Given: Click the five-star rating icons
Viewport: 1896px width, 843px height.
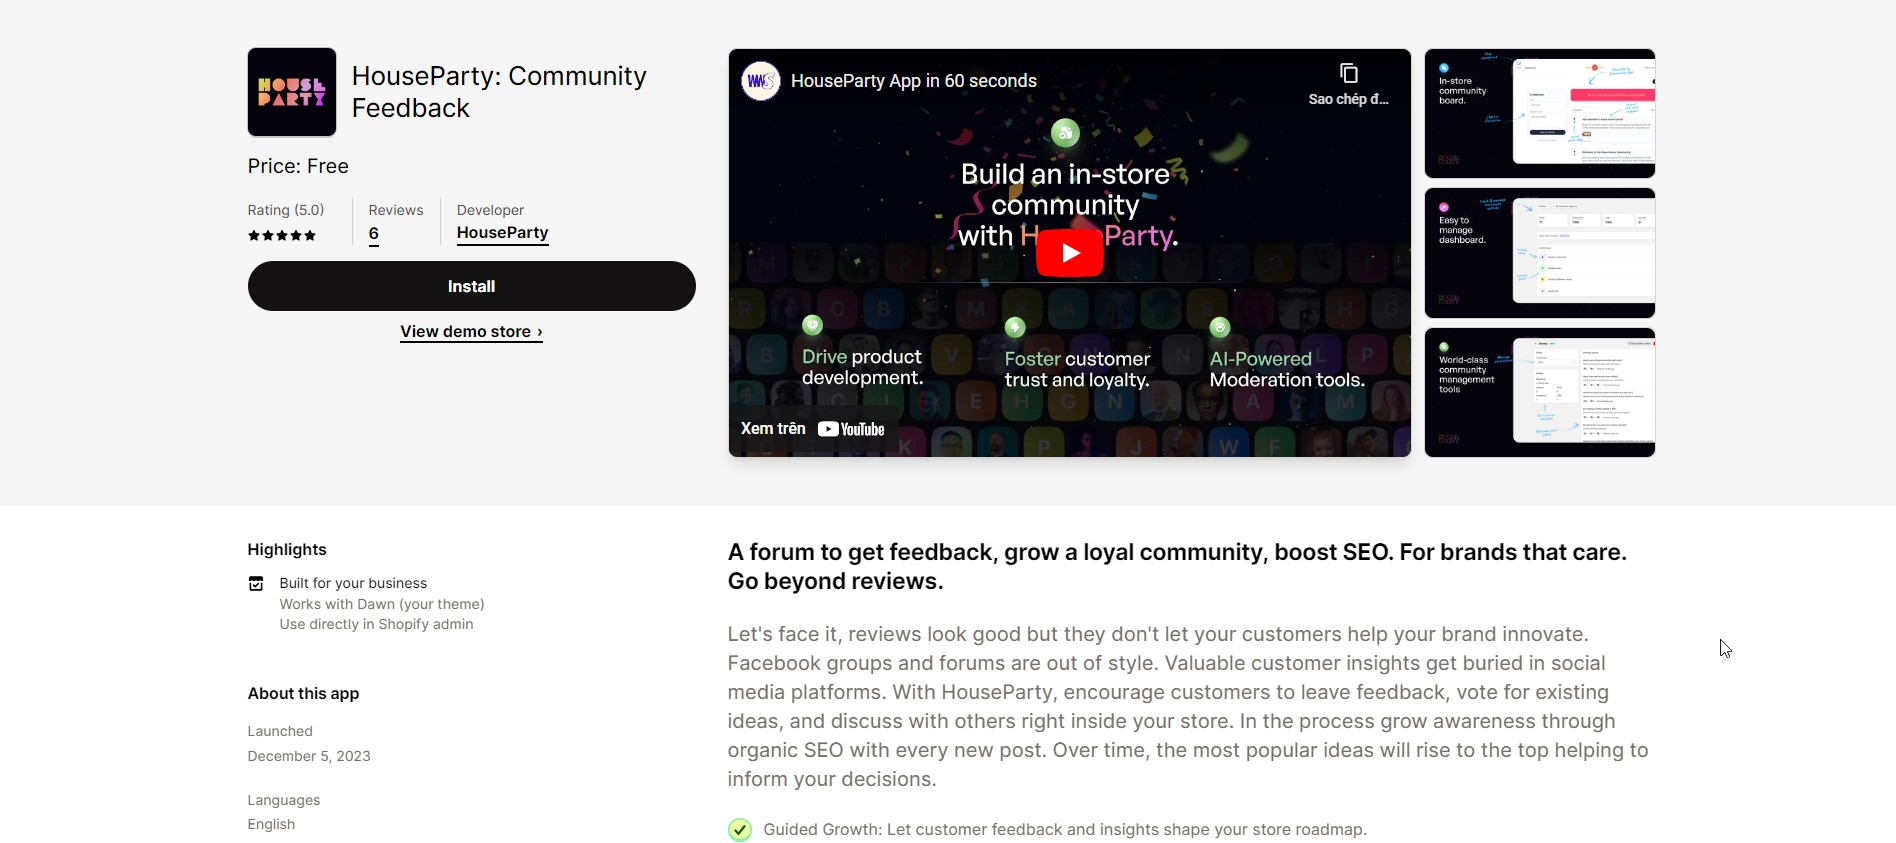Looking at the screenshot, I should tap(282, 236).
